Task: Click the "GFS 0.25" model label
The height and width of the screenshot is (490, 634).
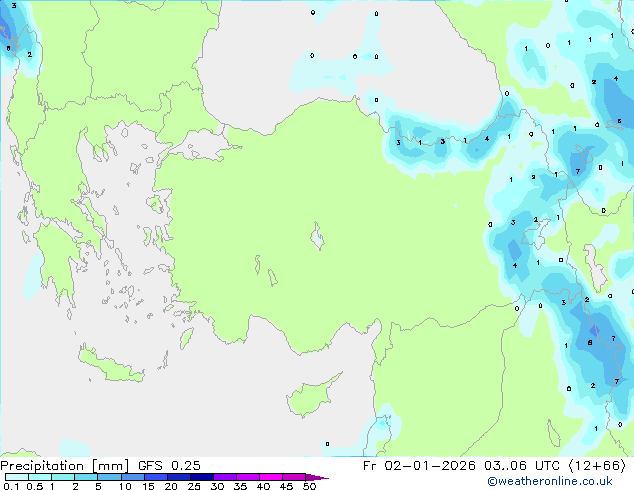Action: pos(169,466)
